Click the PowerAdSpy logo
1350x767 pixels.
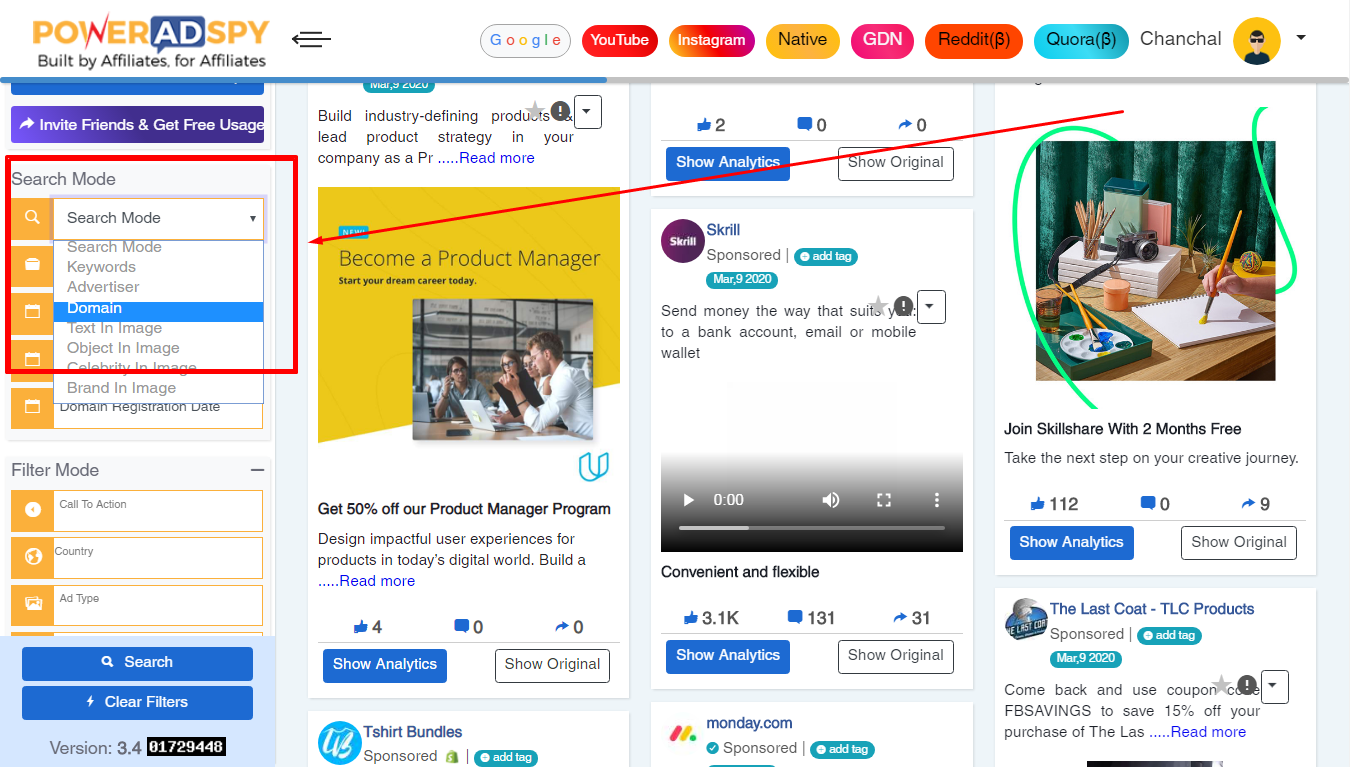(150, 41)
